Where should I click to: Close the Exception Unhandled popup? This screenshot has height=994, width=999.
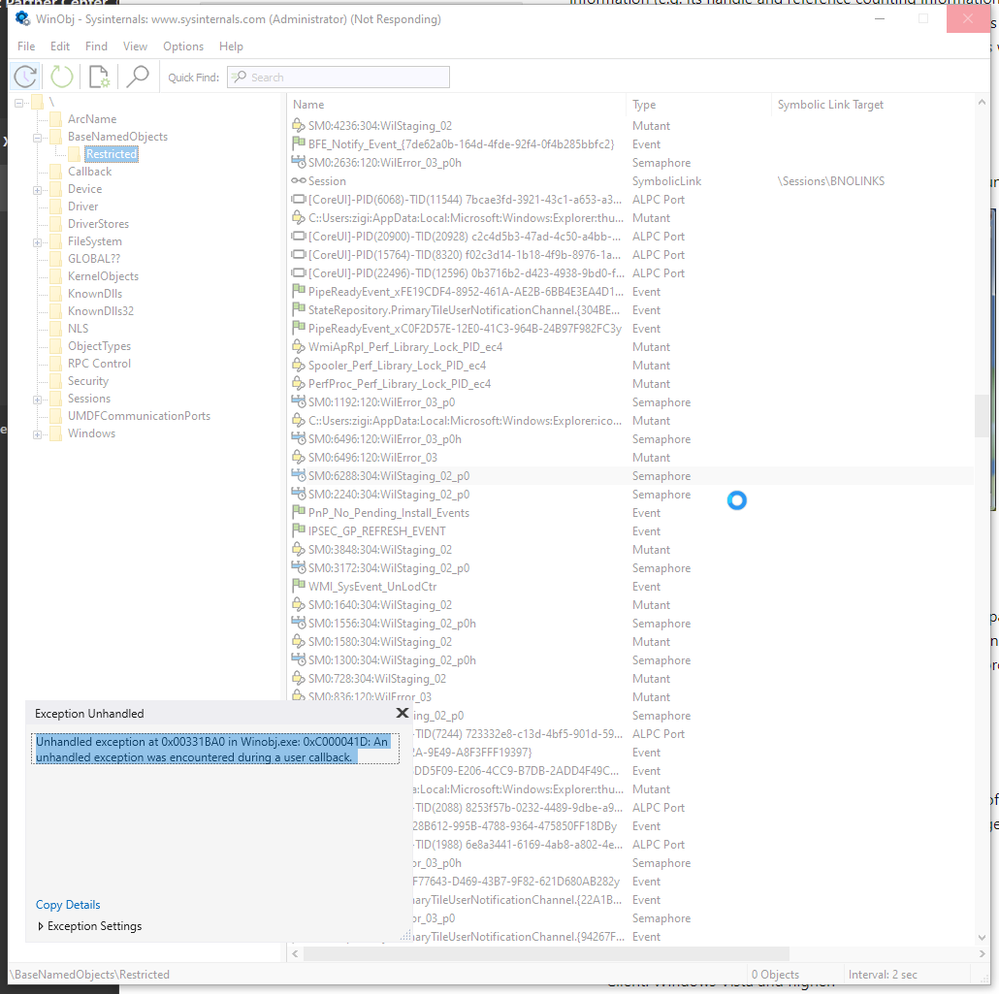click(402, 713)
